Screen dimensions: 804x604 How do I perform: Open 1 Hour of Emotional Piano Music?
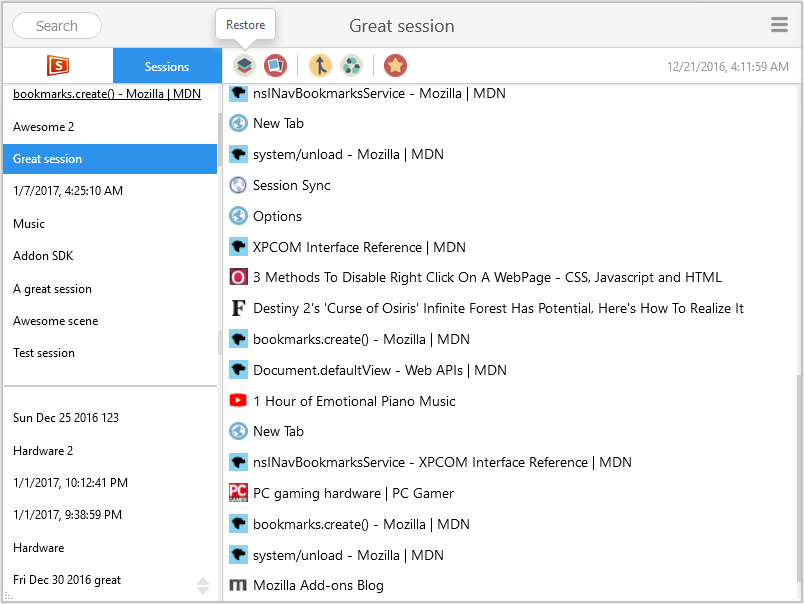point(354,401)
